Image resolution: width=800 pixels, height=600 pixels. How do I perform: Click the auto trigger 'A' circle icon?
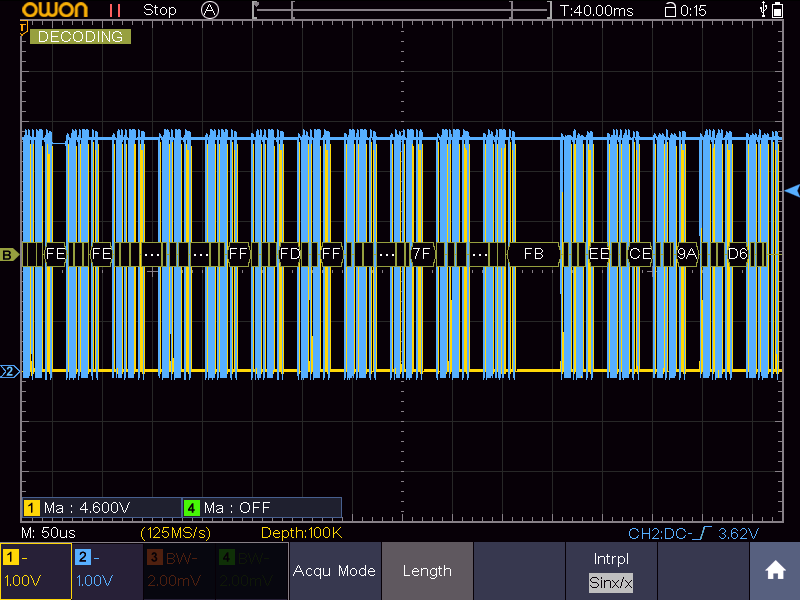click(x=210, y=10)
